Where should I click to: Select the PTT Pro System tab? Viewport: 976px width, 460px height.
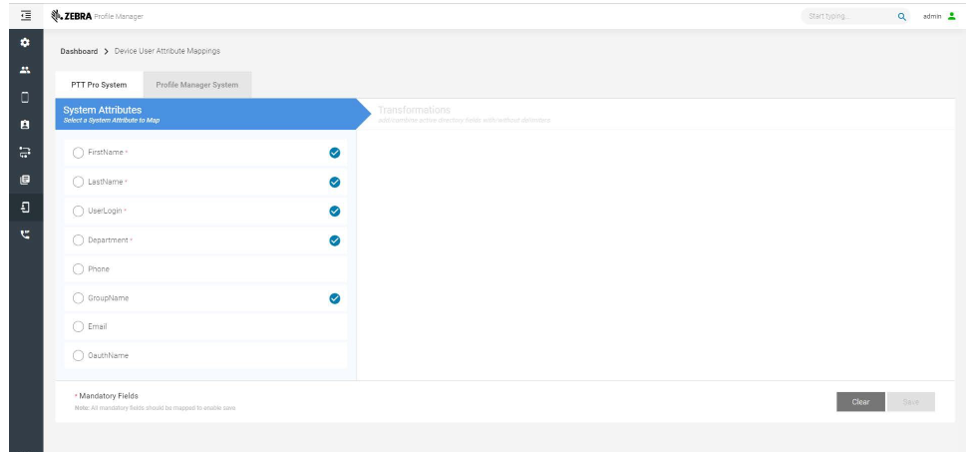[99, 85]
